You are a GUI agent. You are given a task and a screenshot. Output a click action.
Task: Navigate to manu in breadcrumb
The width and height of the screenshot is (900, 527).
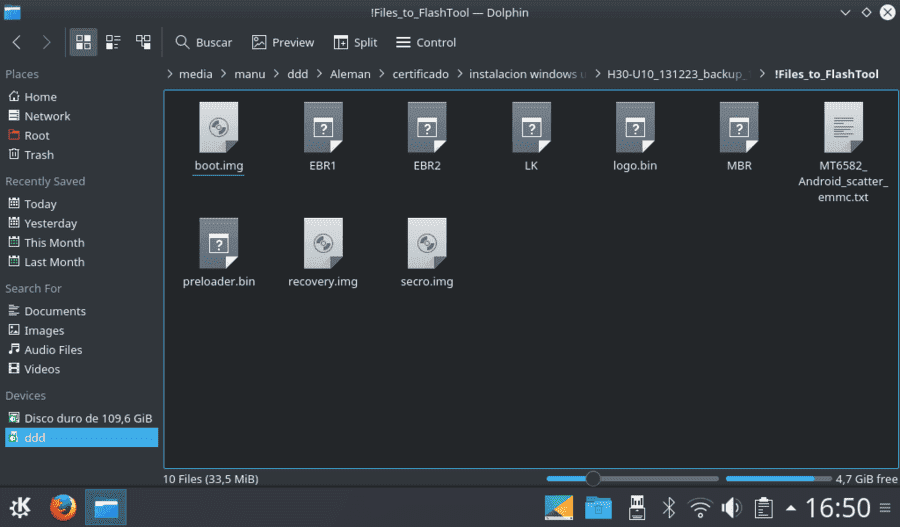tap(250, 74)
